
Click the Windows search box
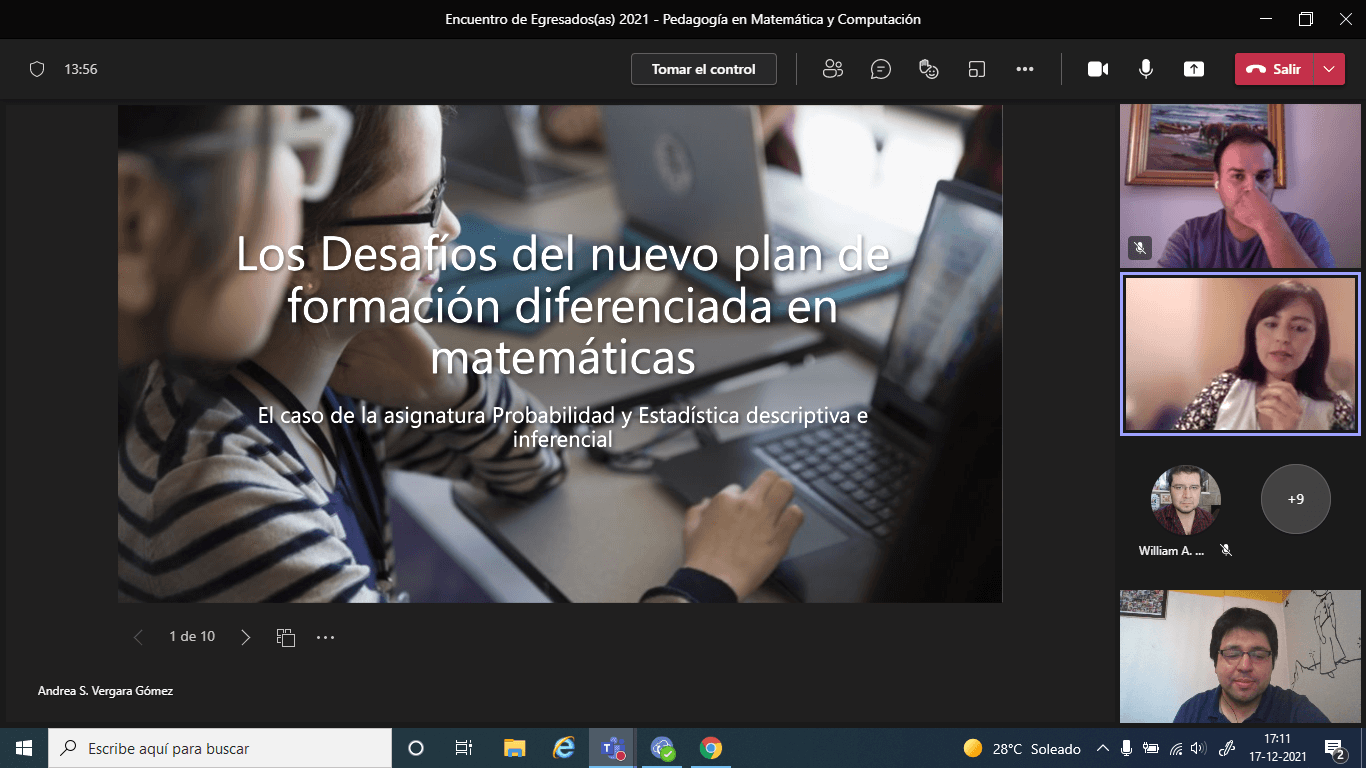click(x=220, y=748)
